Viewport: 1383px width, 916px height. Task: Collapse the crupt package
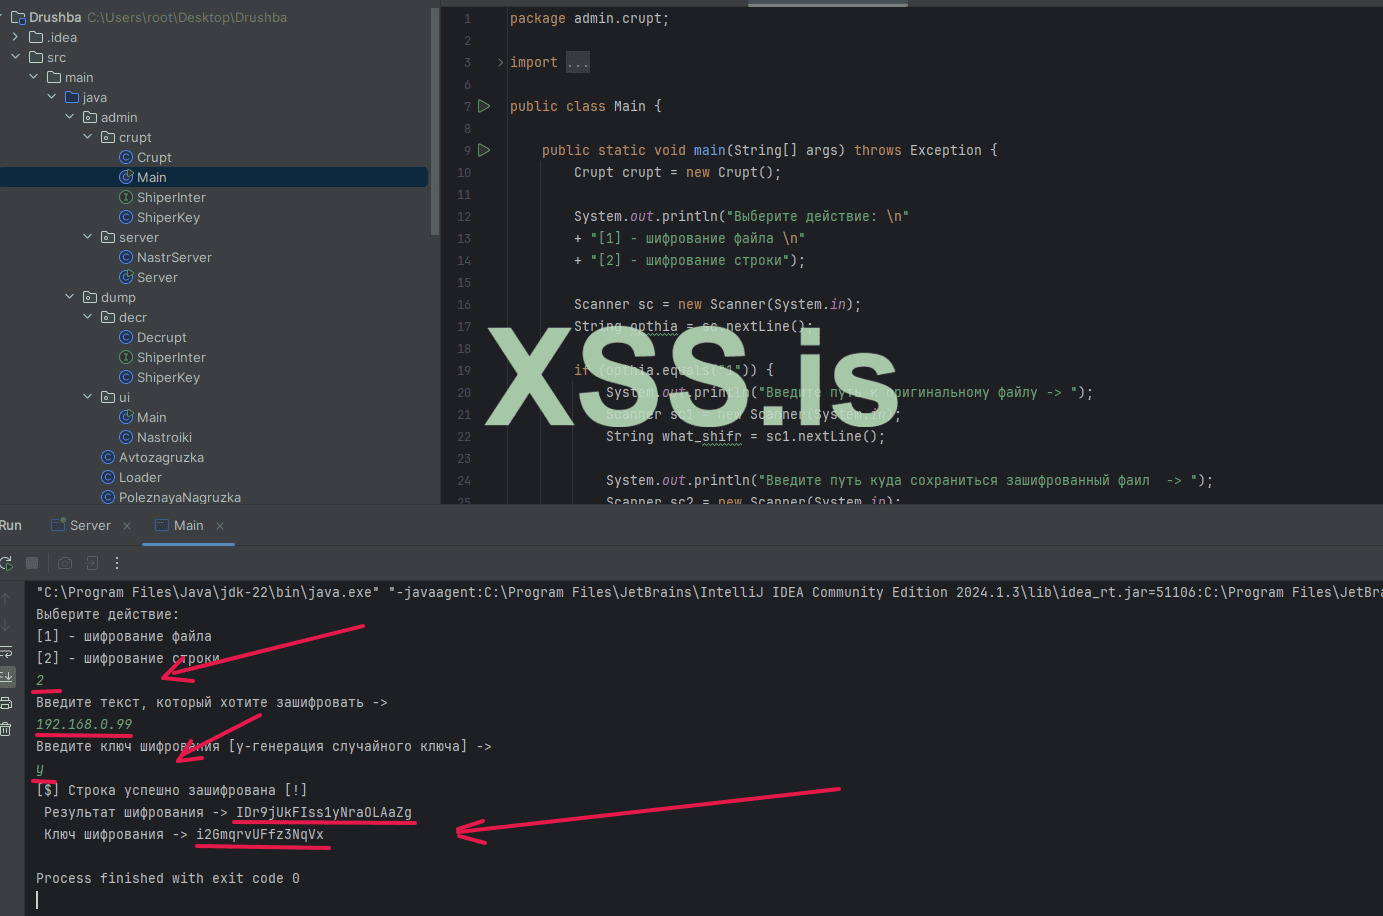click(x=87, y=137)
